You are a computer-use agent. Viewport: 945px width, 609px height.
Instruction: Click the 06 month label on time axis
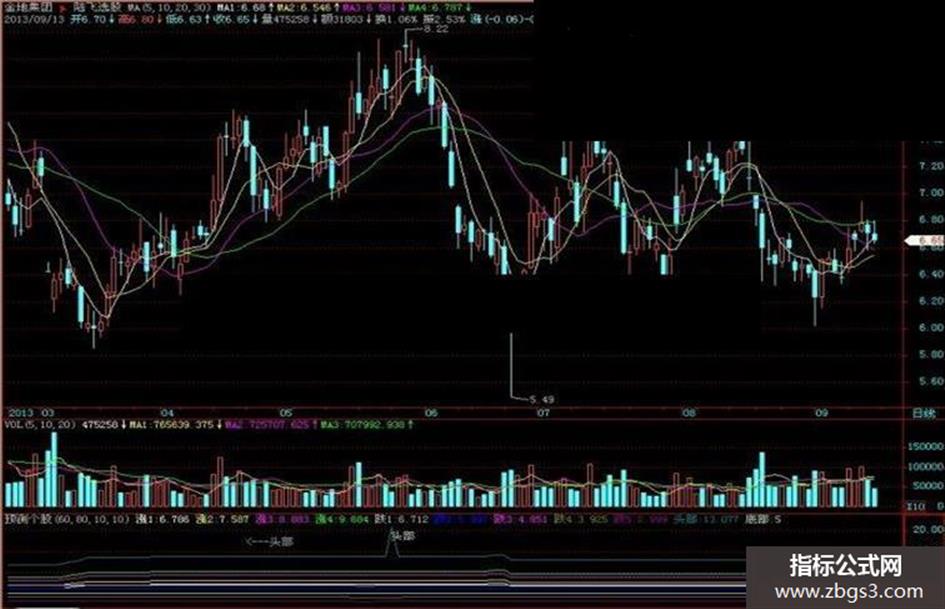pos(430,413)
